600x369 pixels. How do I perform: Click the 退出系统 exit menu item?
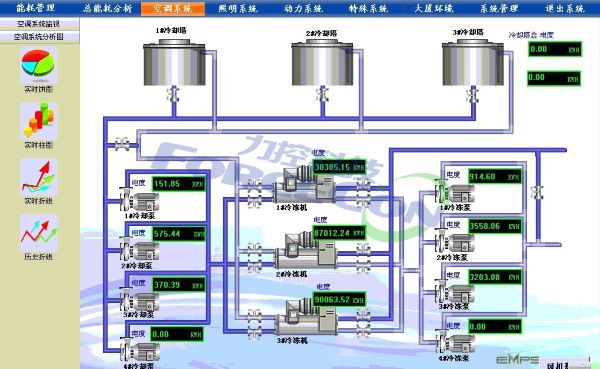(566, 8)
